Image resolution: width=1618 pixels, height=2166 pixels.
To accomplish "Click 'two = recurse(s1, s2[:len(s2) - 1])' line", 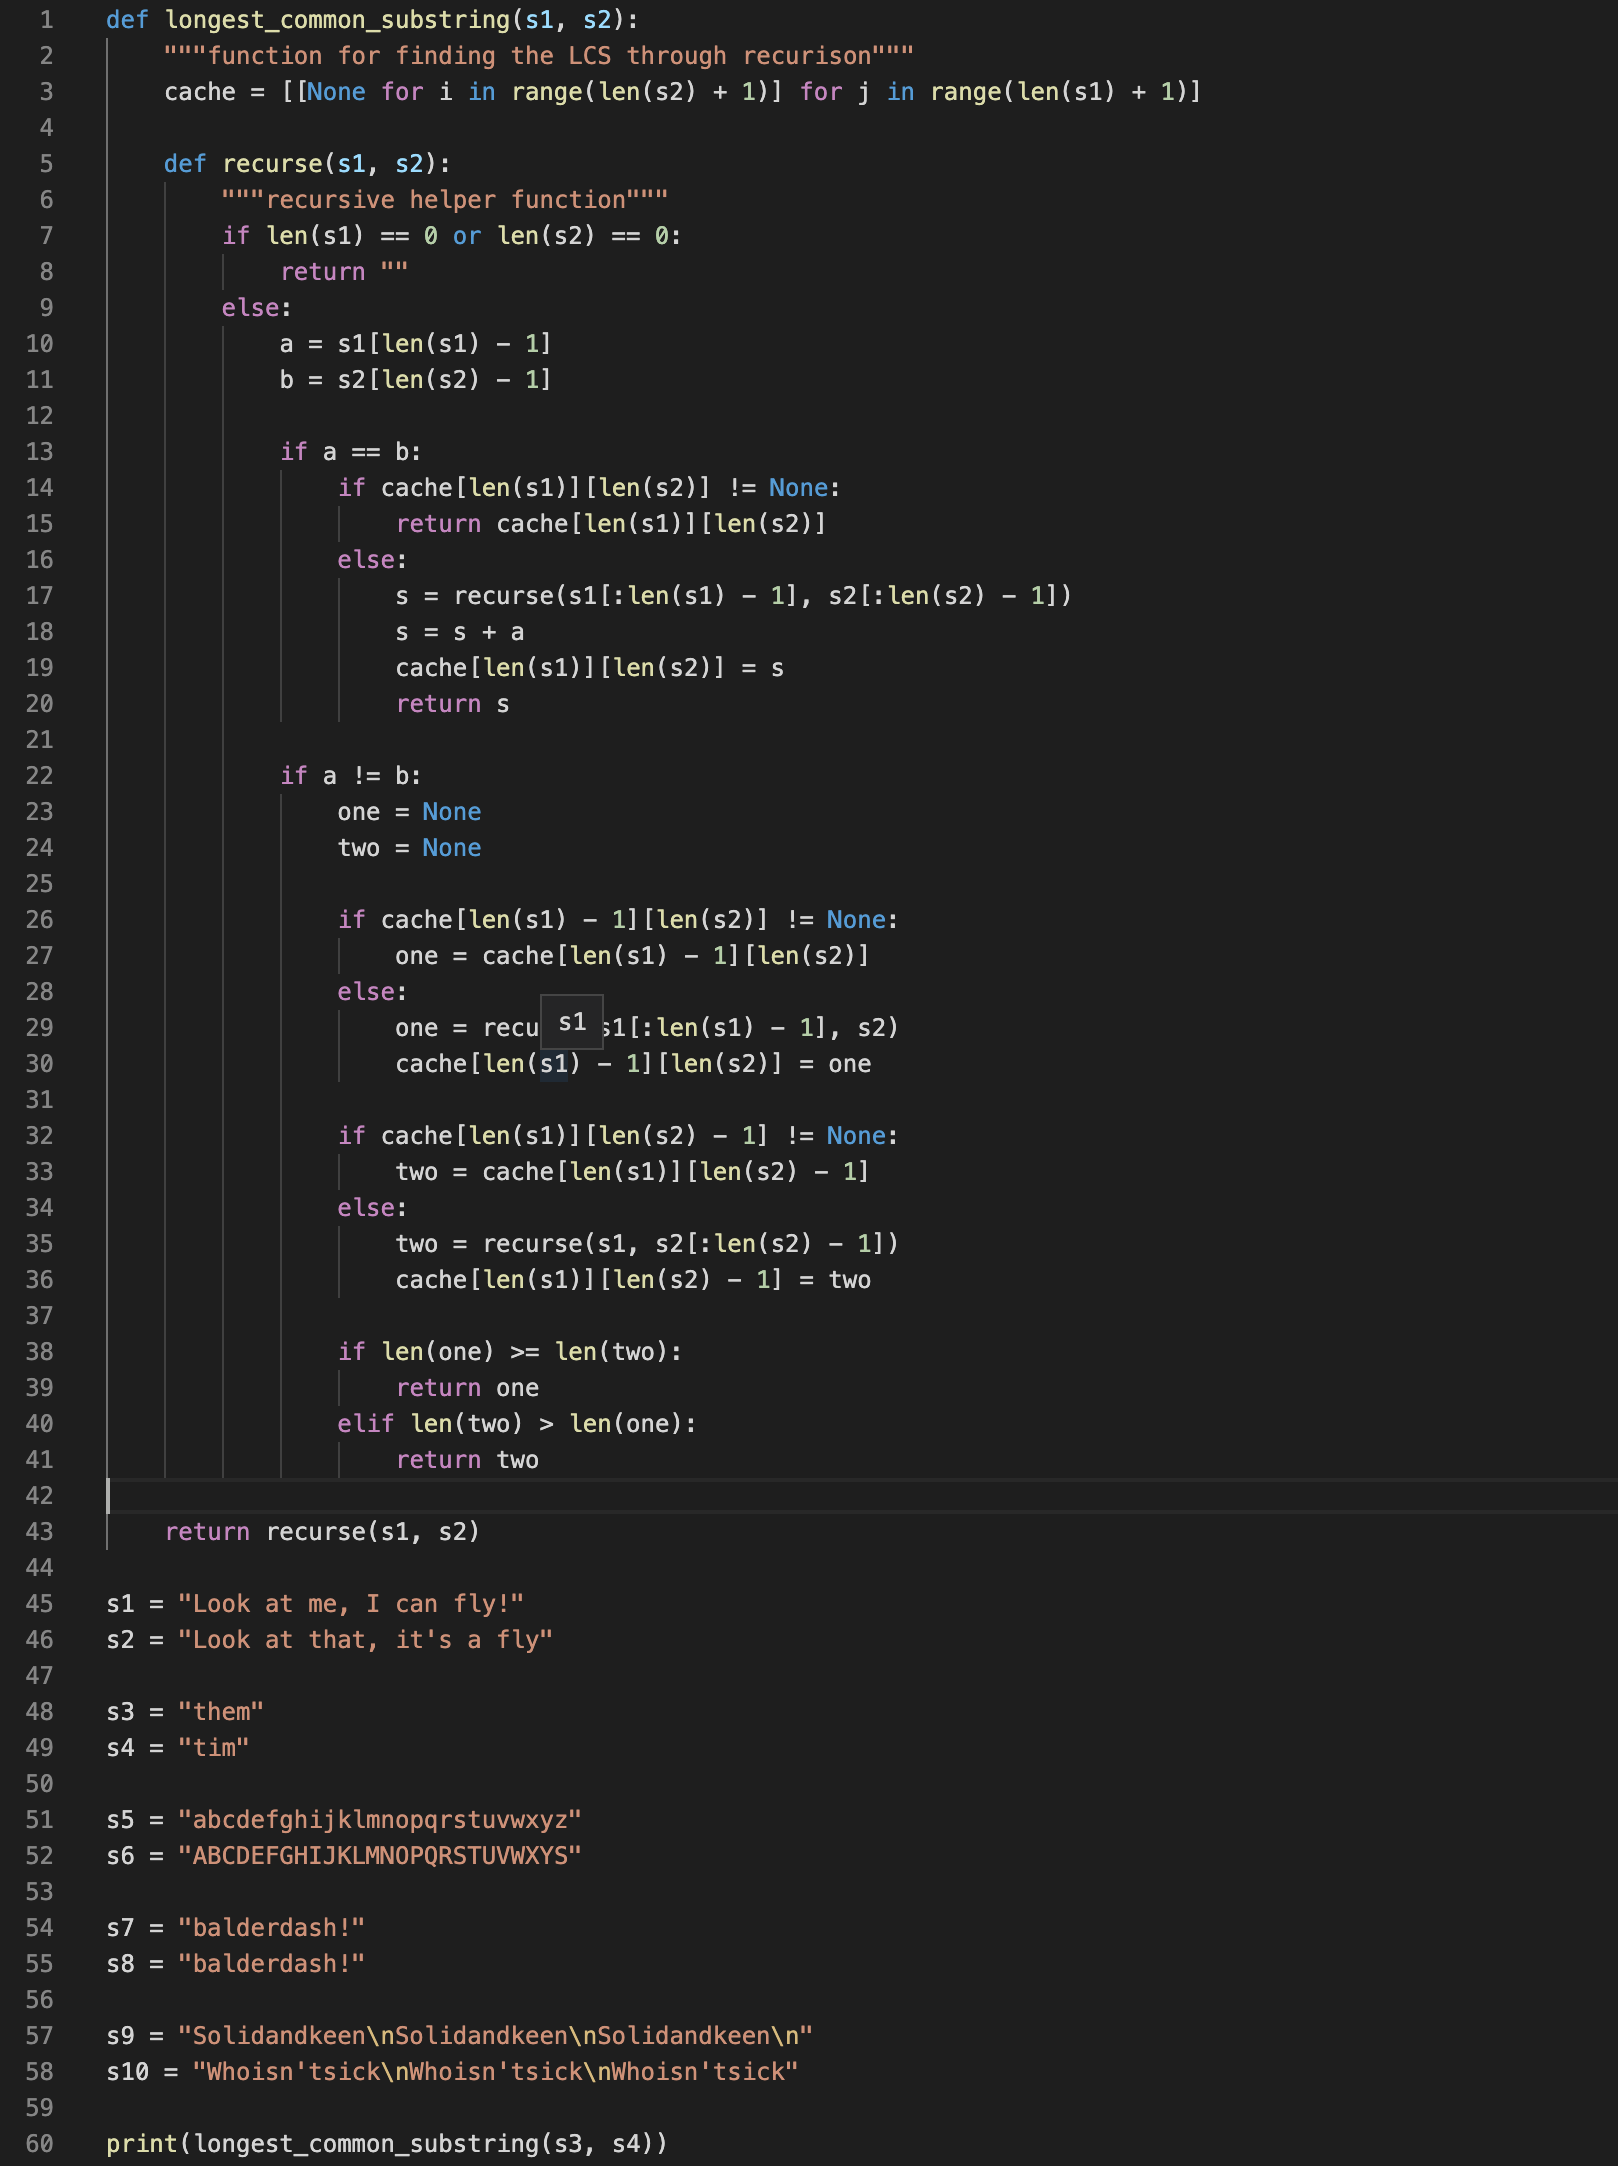I will pyautogui.click(x=647, y=1244).
